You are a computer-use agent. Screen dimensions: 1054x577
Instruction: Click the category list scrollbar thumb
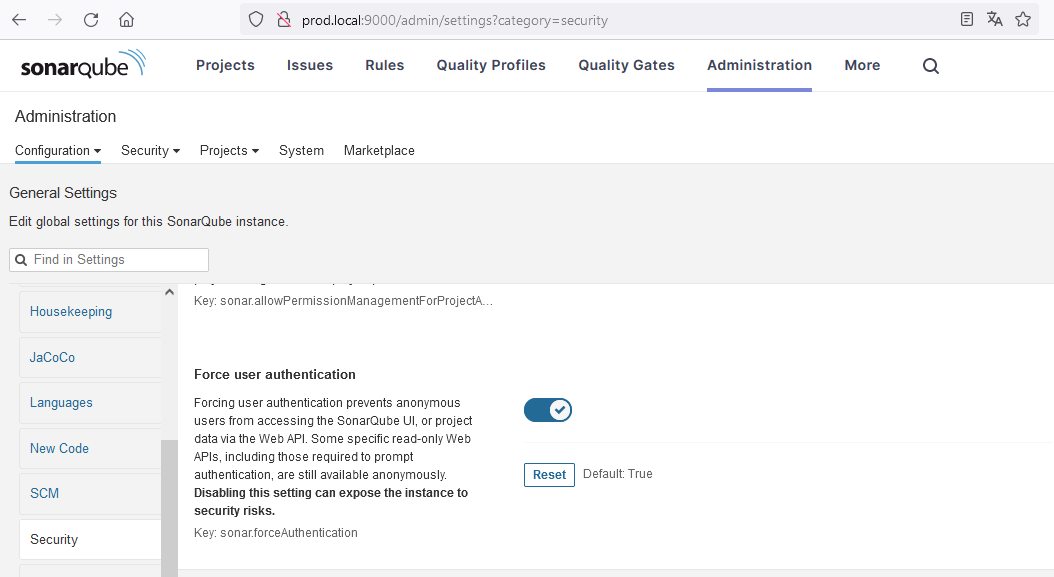(169, 508)
